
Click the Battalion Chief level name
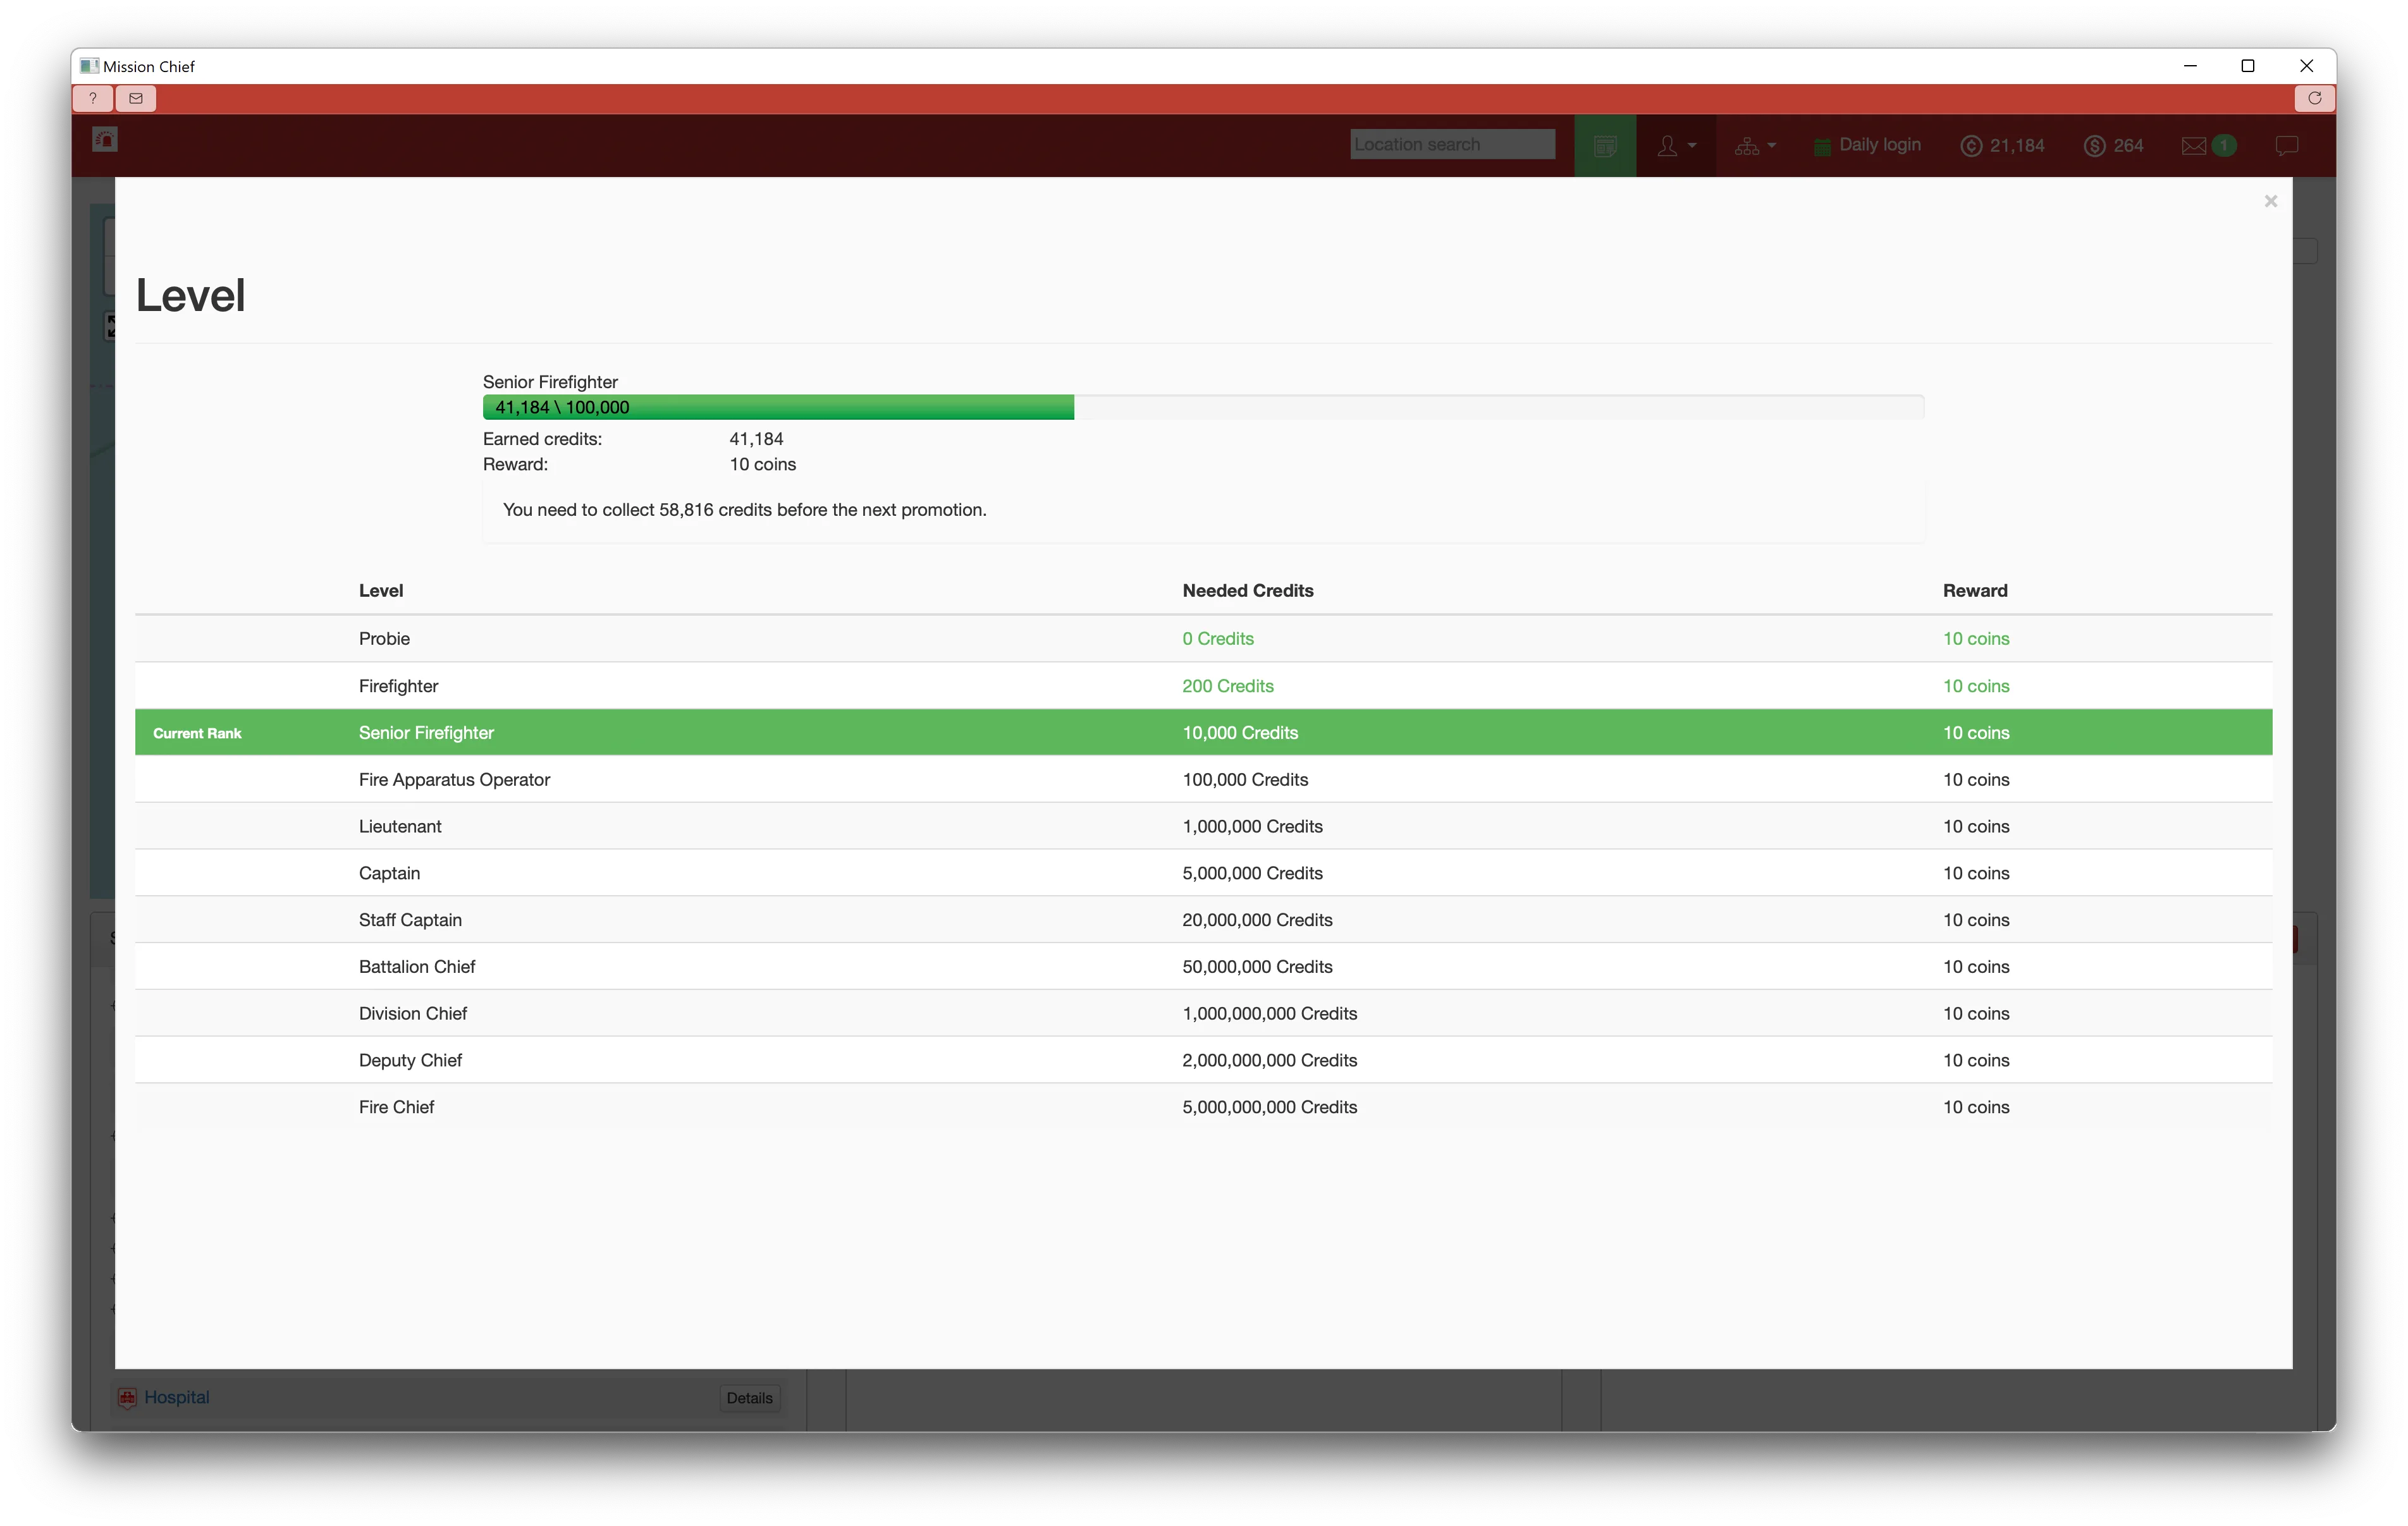click(x=417, y=967)
